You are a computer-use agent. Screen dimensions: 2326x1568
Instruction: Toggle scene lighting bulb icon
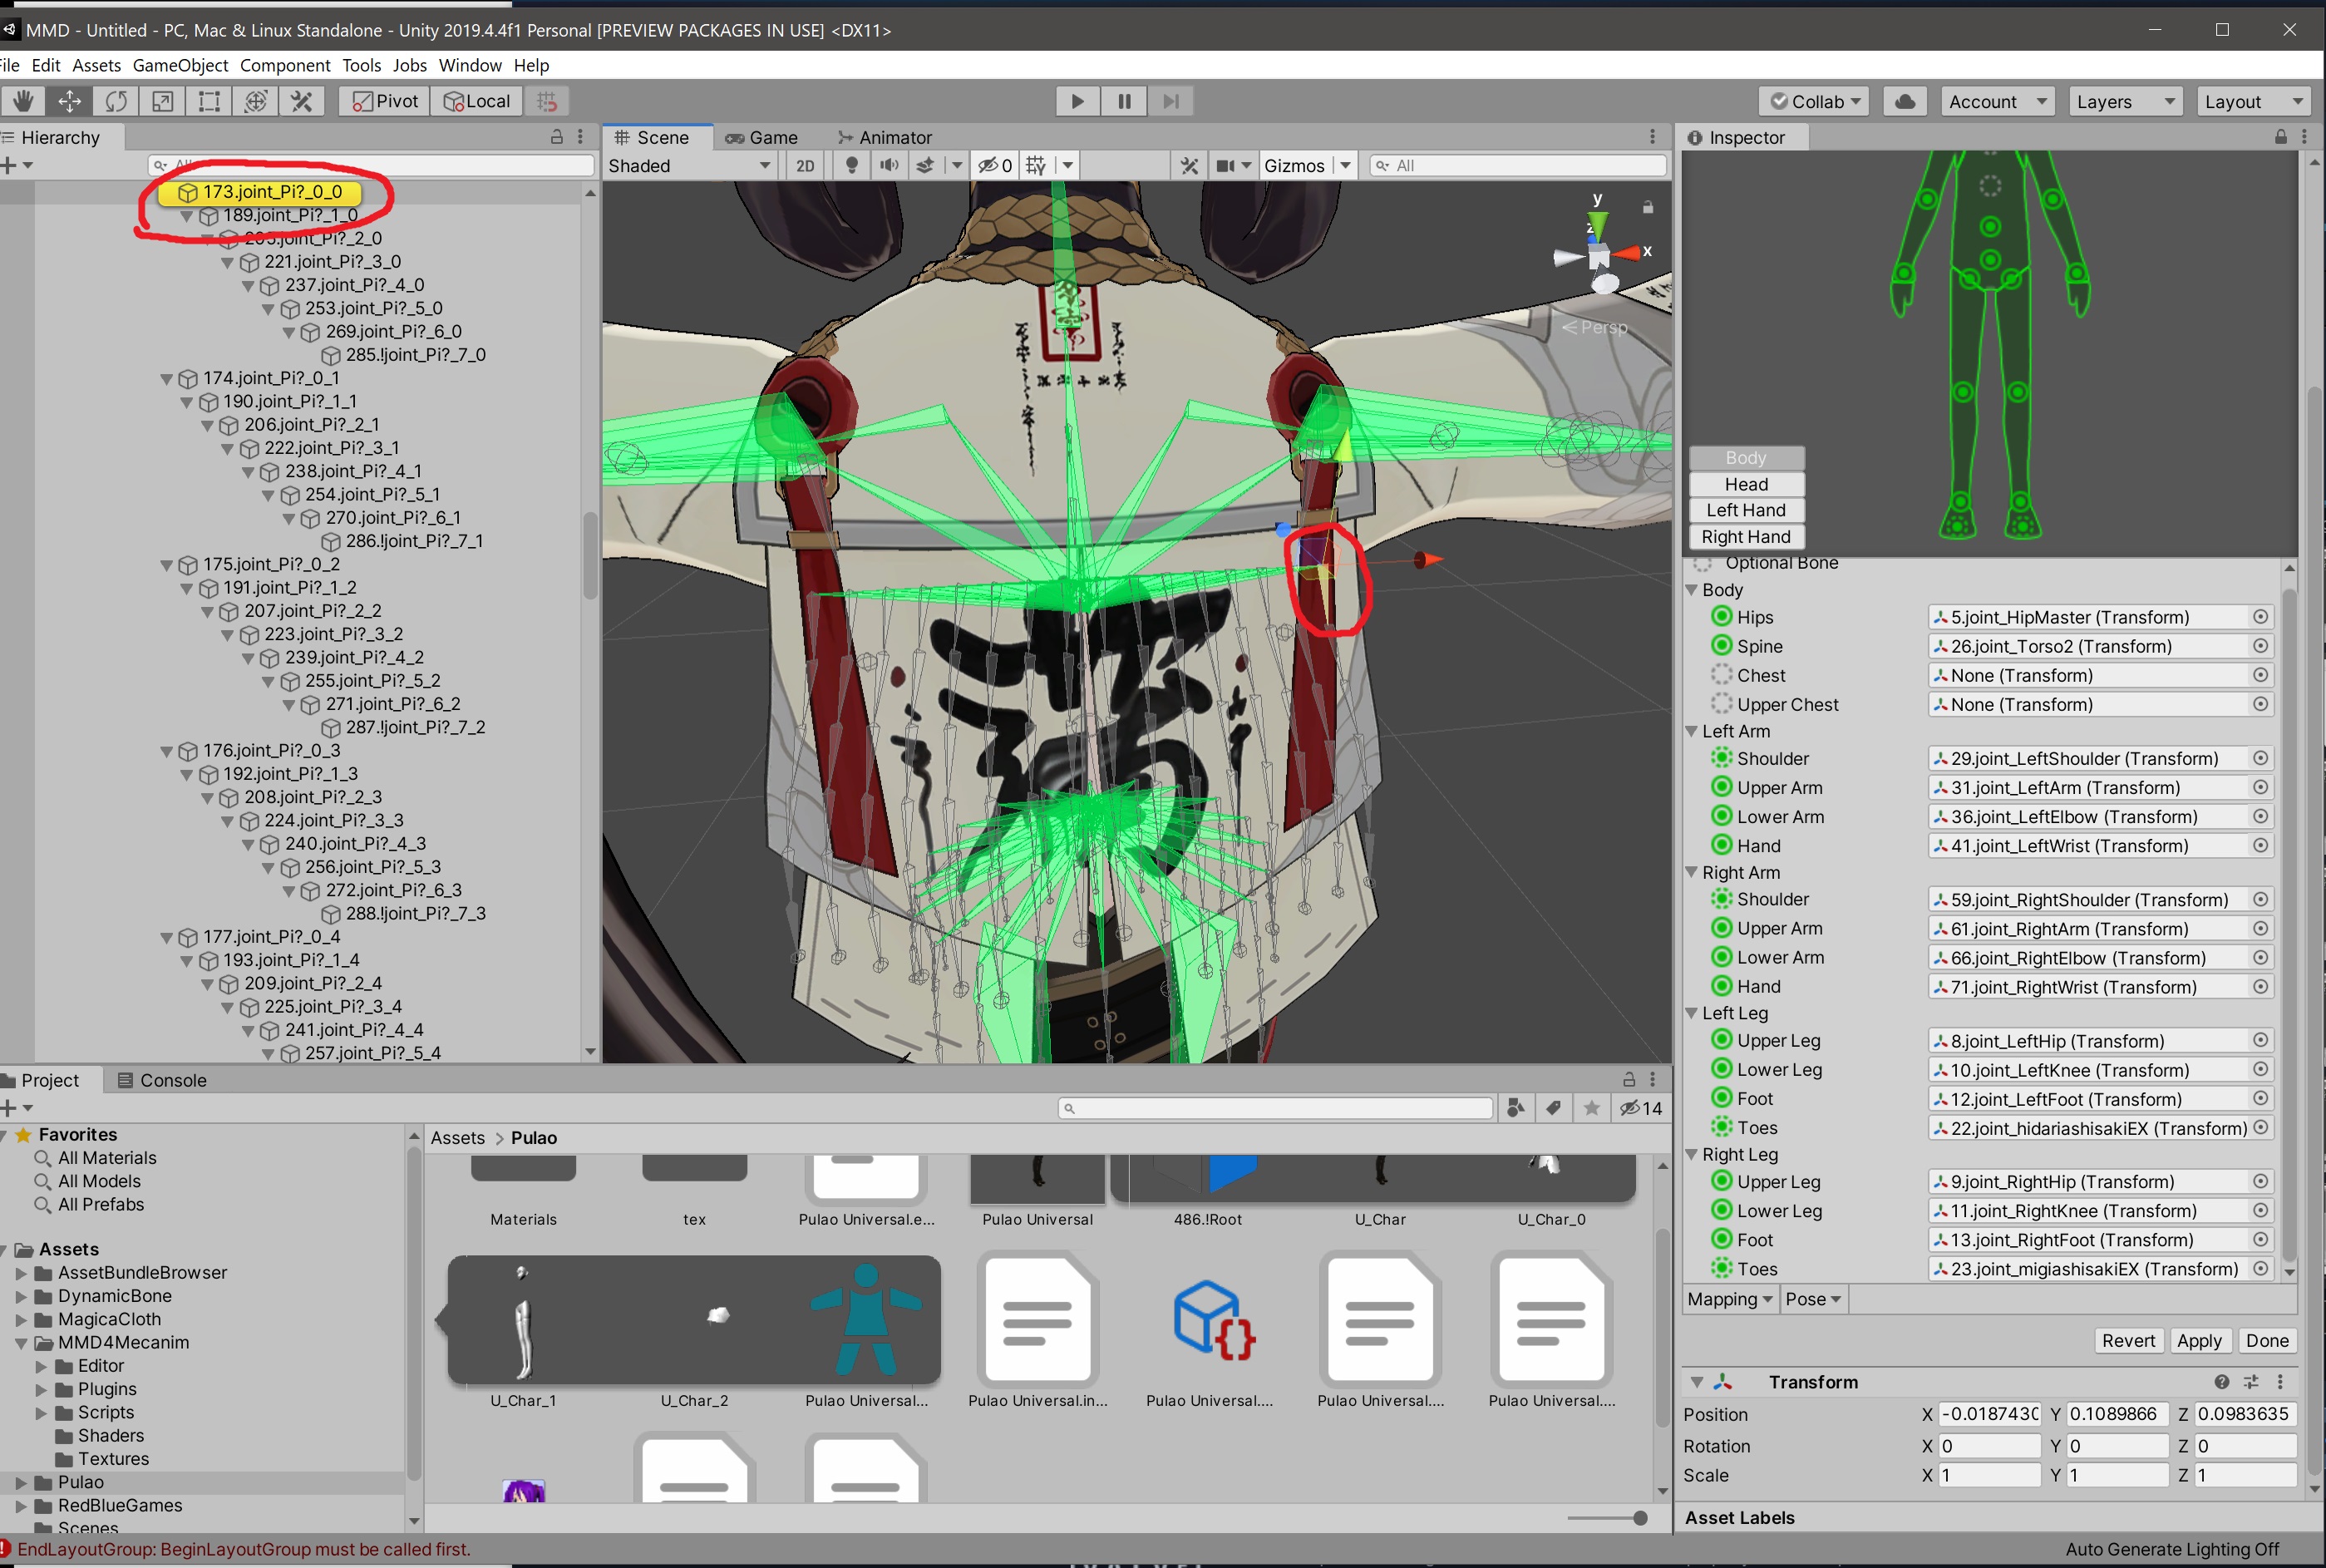[x=852, y=165]
